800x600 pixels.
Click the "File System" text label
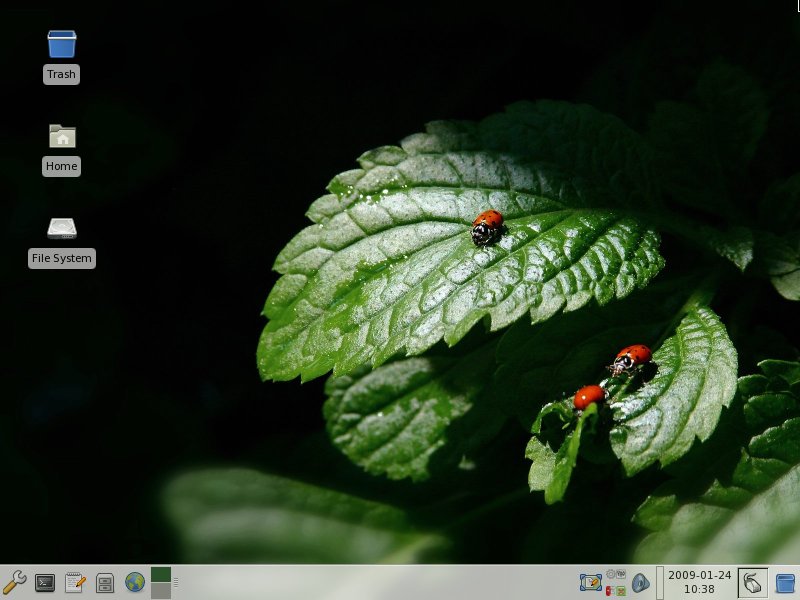point(62,258)
